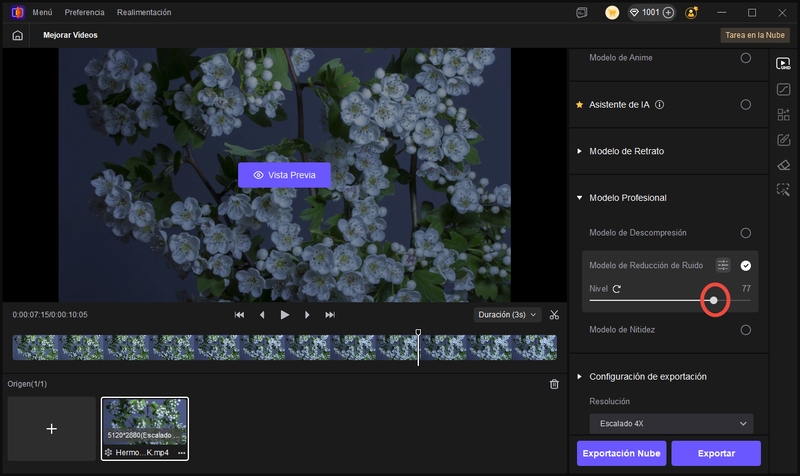Select the Mejorar Vídeos tab
This screenshot has height=476, width=800.
click(70, 35)
